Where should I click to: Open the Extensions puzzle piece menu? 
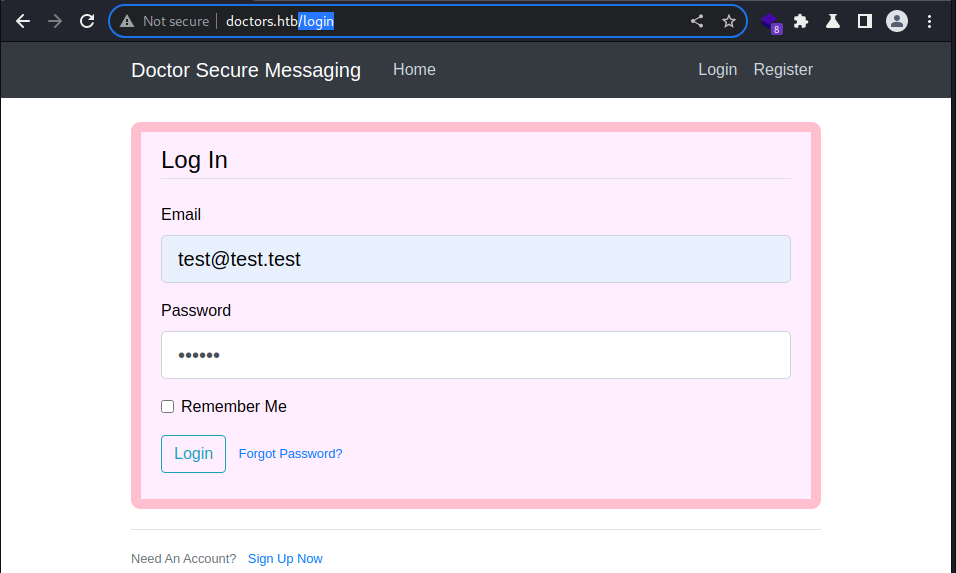[x=801, y=21]
